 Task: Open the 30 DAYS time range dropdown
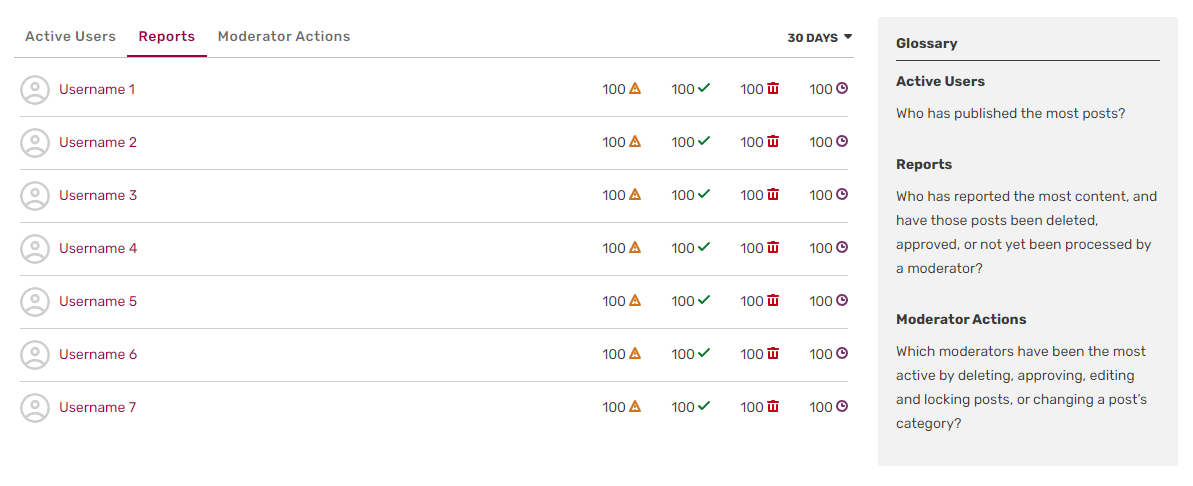coord(812,38)
